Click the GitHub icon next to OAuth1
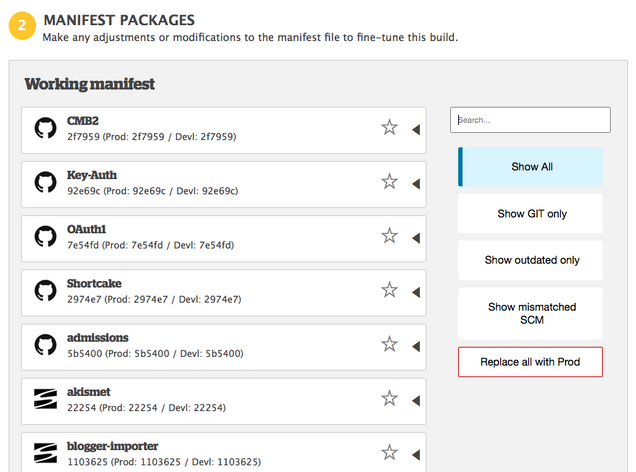 [x=45, y=236]
